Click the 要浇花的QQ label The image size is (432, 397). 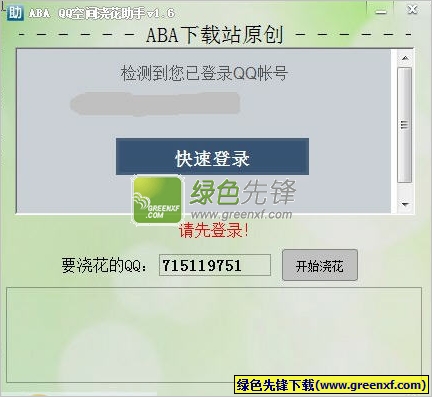104,266
